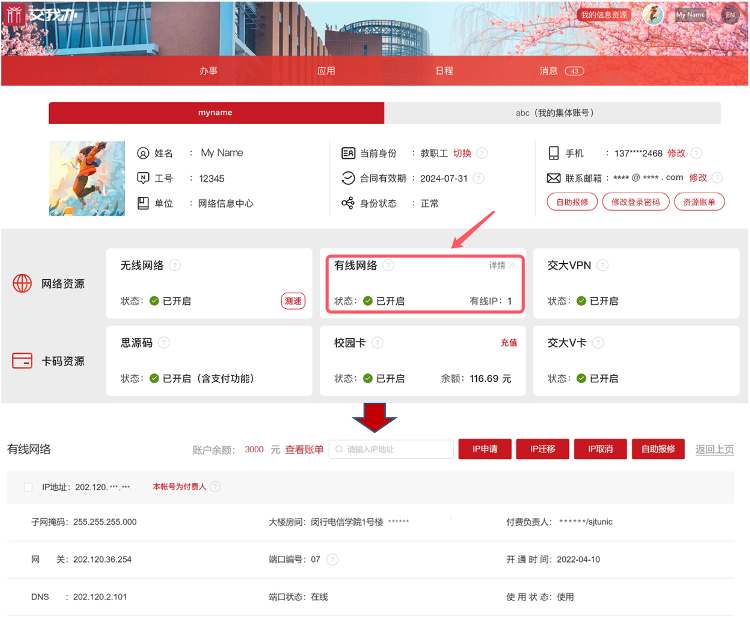Expand the 详情 details of 有线网络

(501, 266)
